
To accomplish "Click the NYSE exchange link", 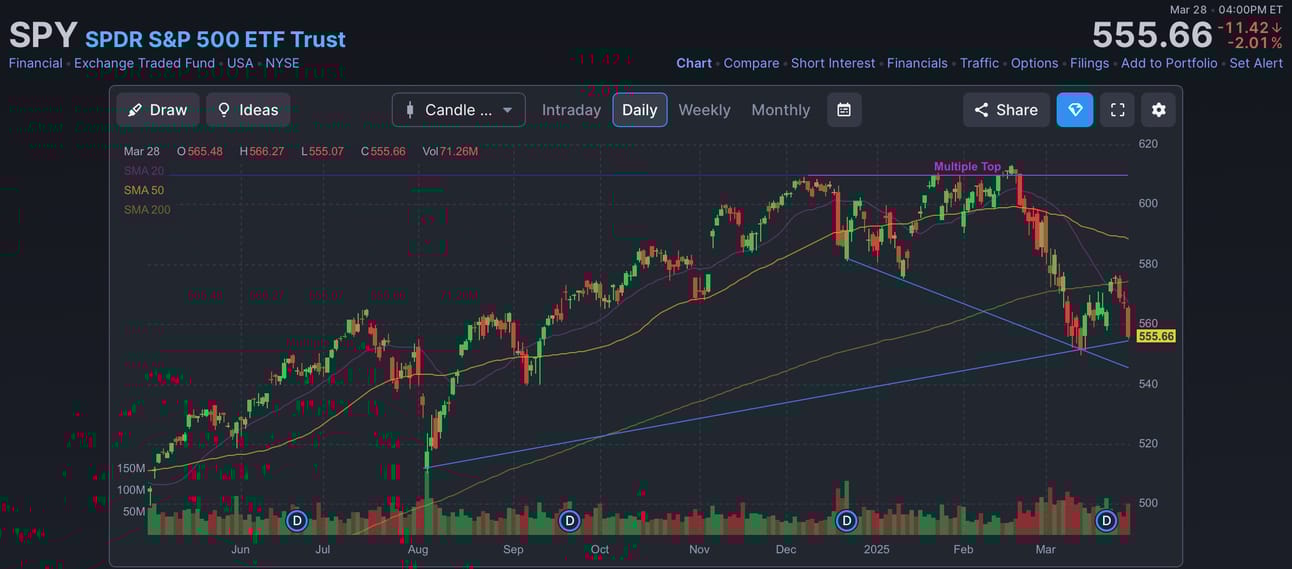I will coord(282,63).
